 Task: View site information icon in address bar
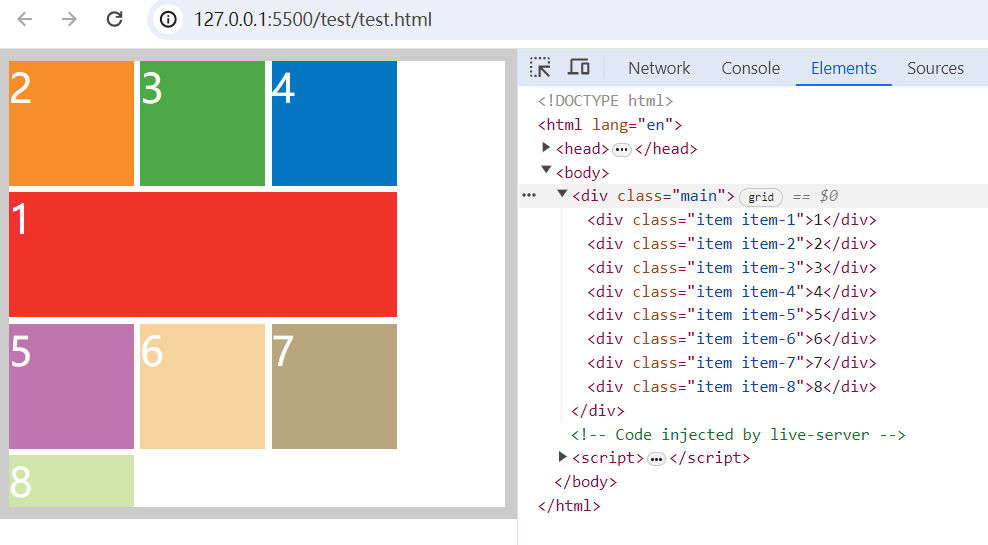tap(168, 20)
